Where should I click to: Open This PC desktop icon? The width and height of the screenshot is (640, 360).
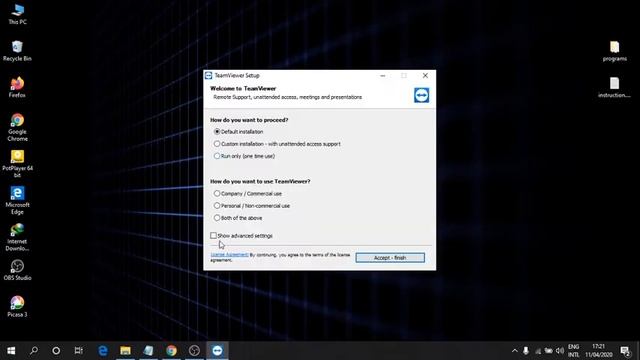click(x=17, y=13)
